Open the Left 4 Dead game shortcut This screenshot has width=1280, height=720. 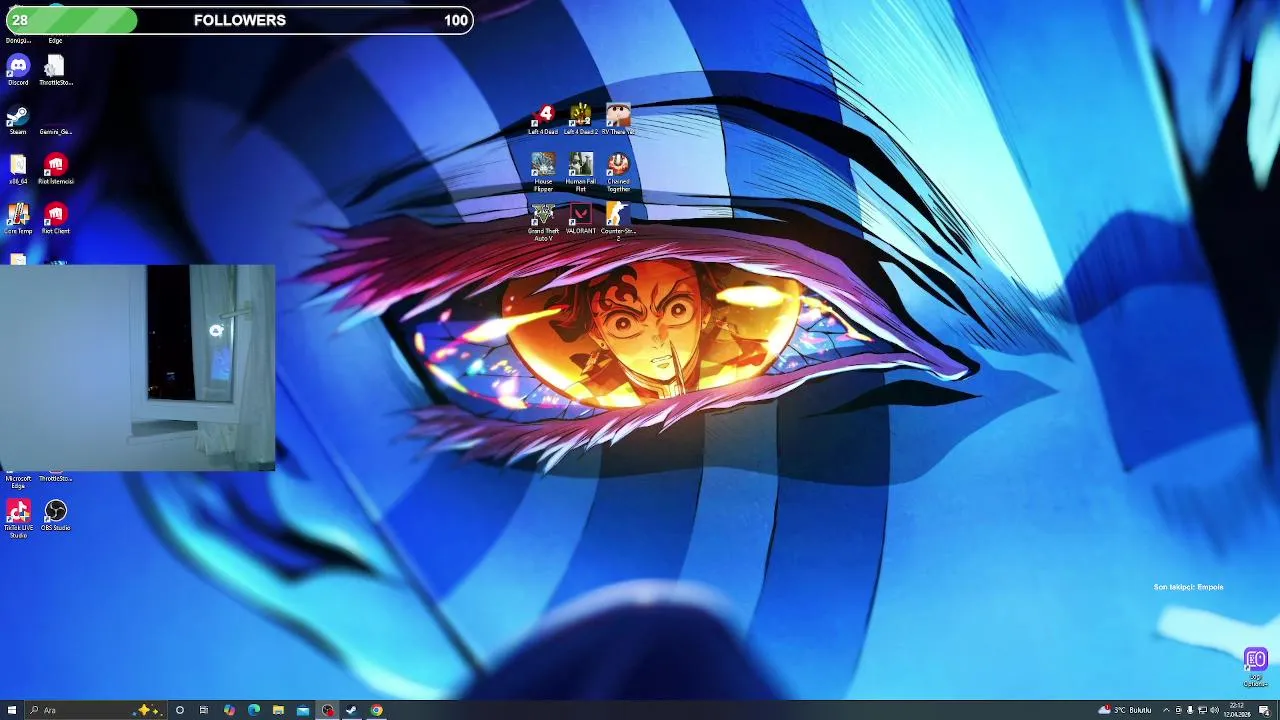click(543, 119)
